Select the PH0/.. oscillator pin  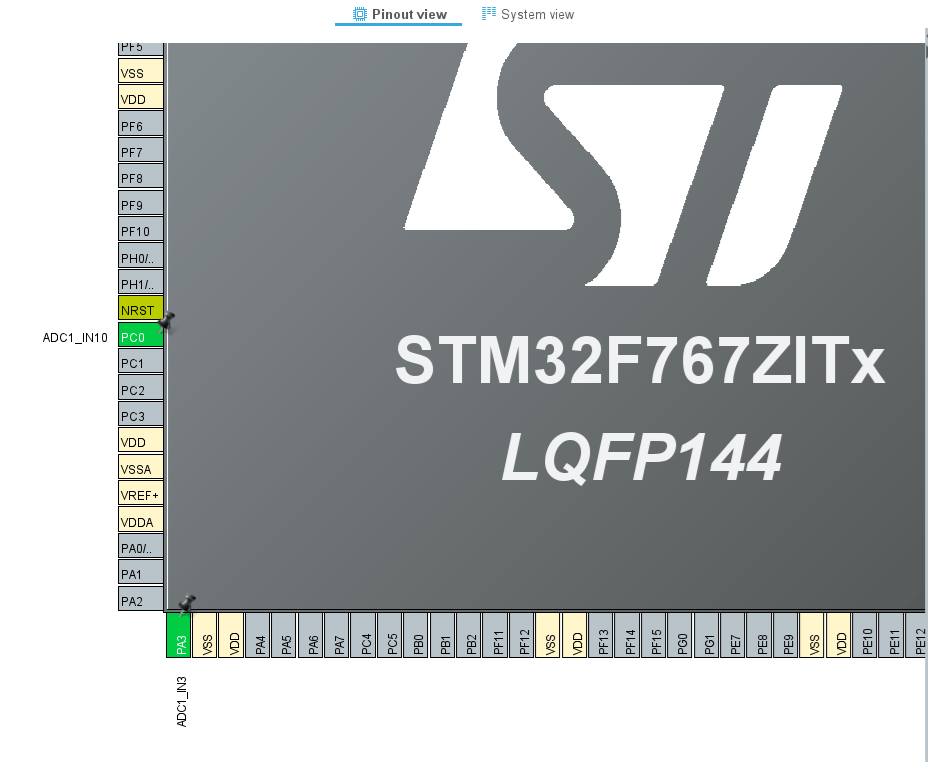[x=141, y=256]
